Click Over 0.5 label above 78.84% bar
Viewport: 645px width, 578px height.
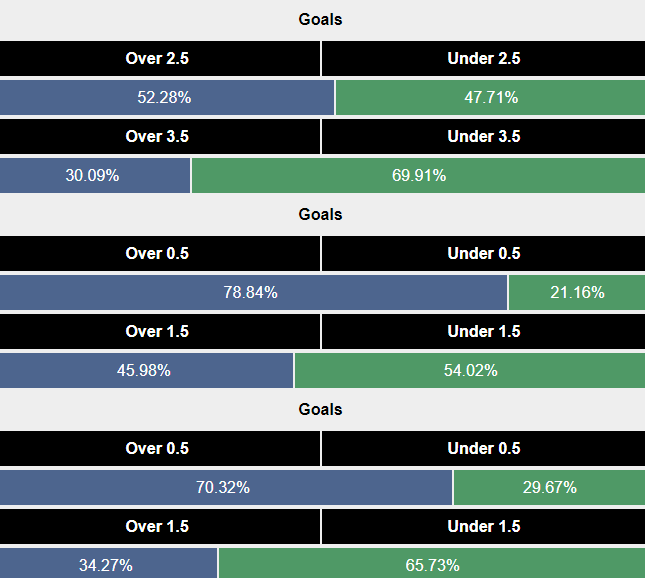click(x=157, y=253)
